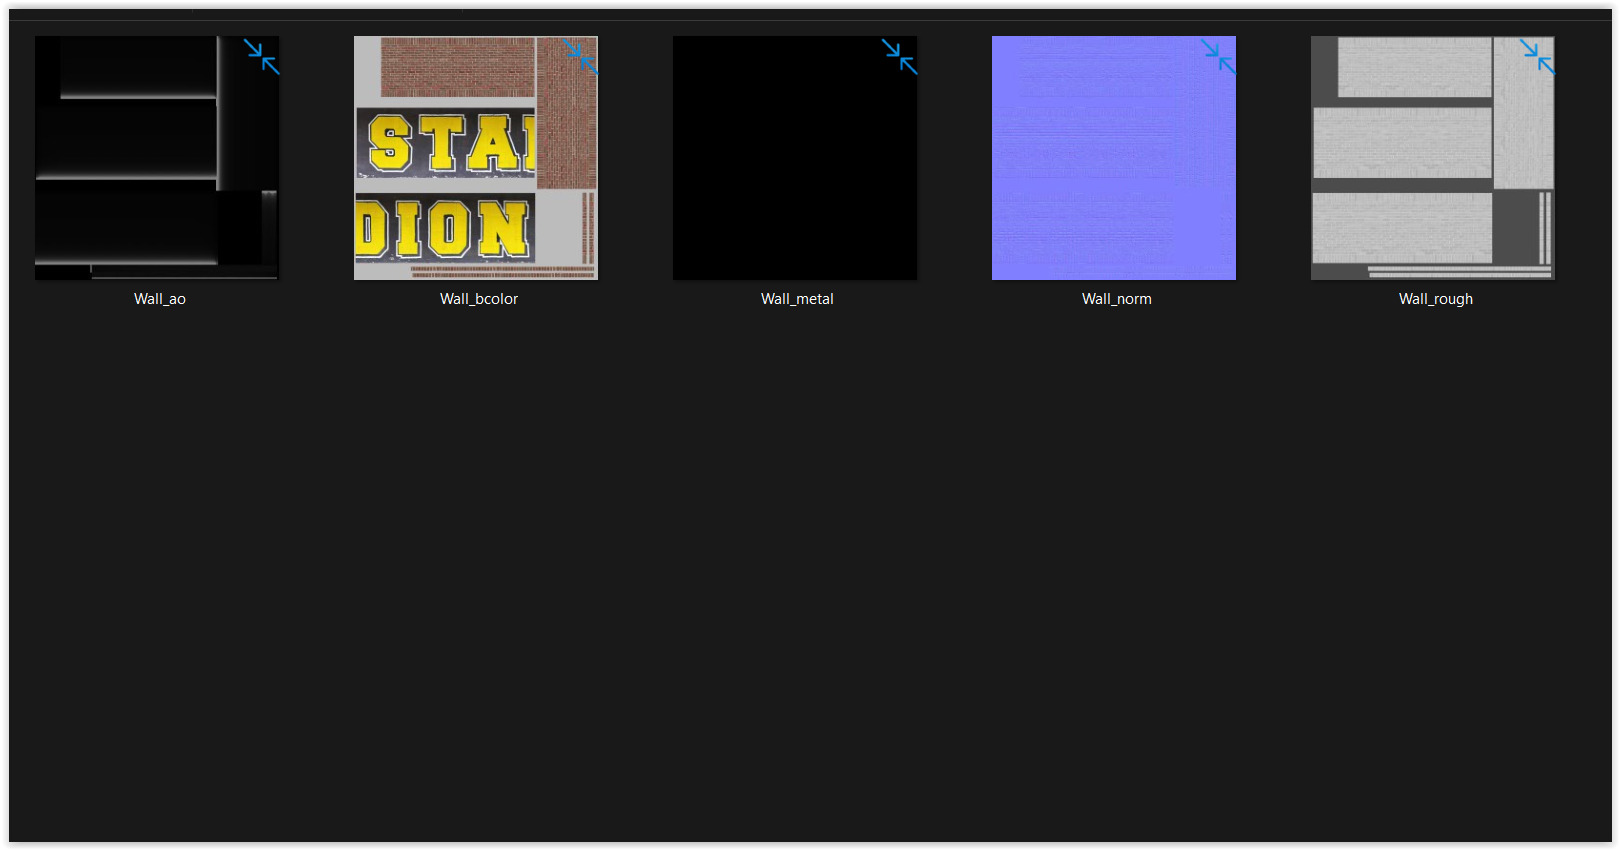1620x850 pixels.
Task: Click the file name text Wall_bcolor
Action: (x=479, y=299)
